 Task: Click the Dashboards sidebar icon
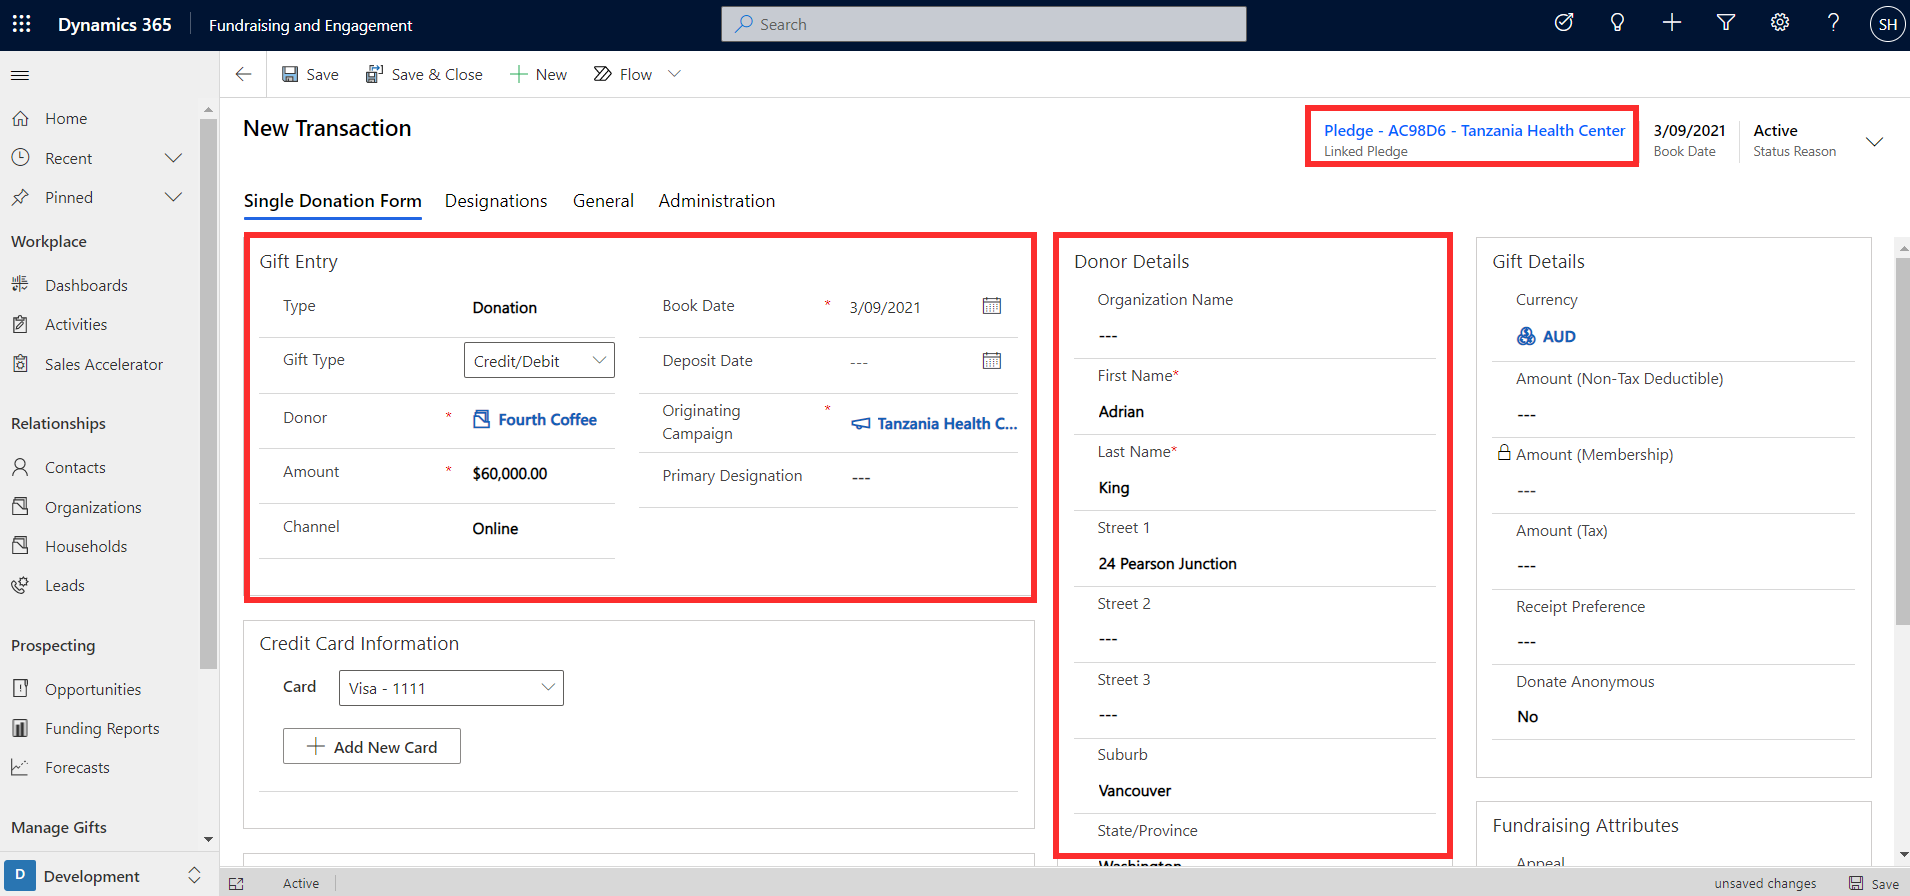(20, 285)
